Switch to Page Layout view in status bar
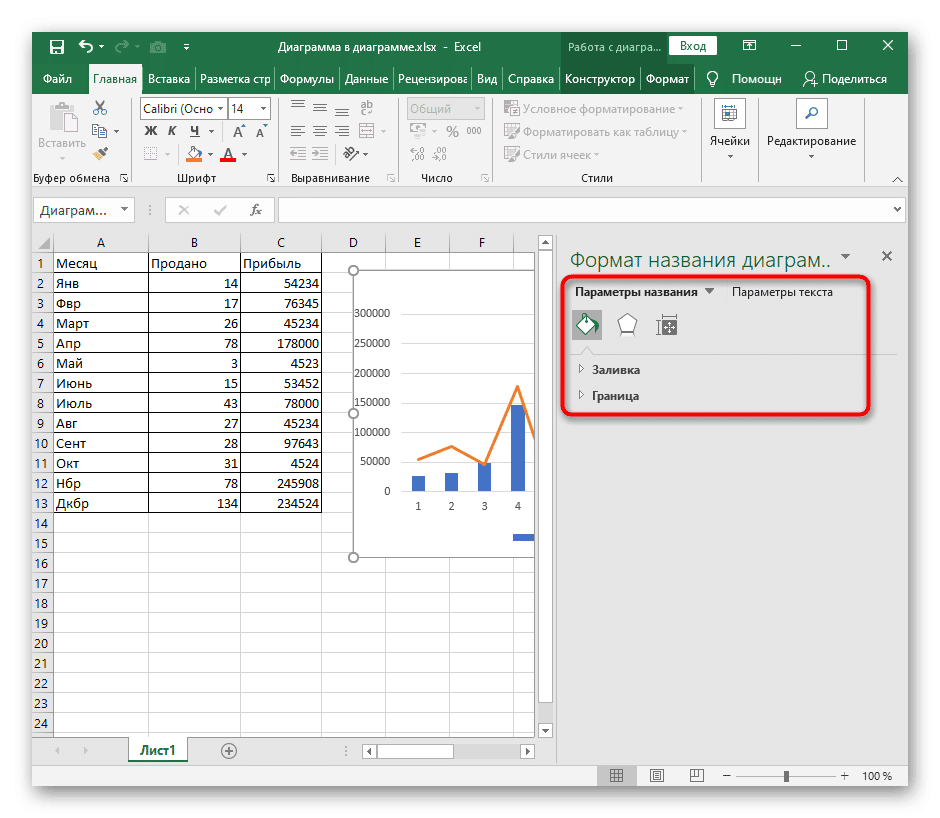The image size is (940, 818). 655,776
